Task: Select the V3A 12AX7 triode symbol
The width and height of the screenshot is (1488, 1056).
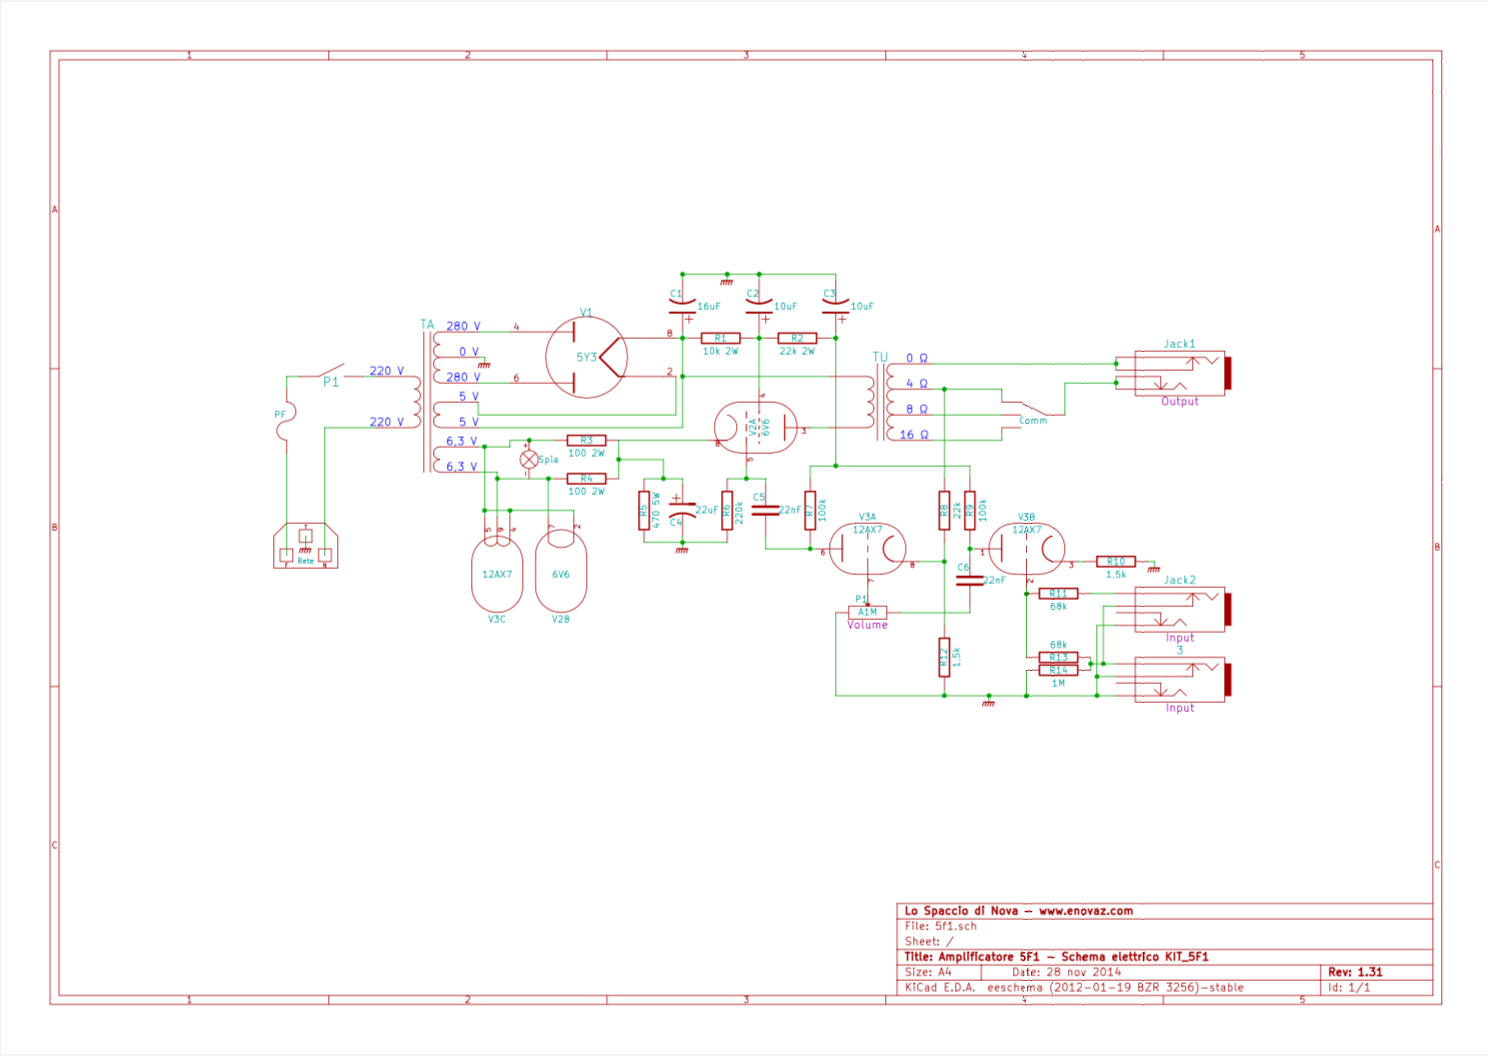Action: click(867, 549)
